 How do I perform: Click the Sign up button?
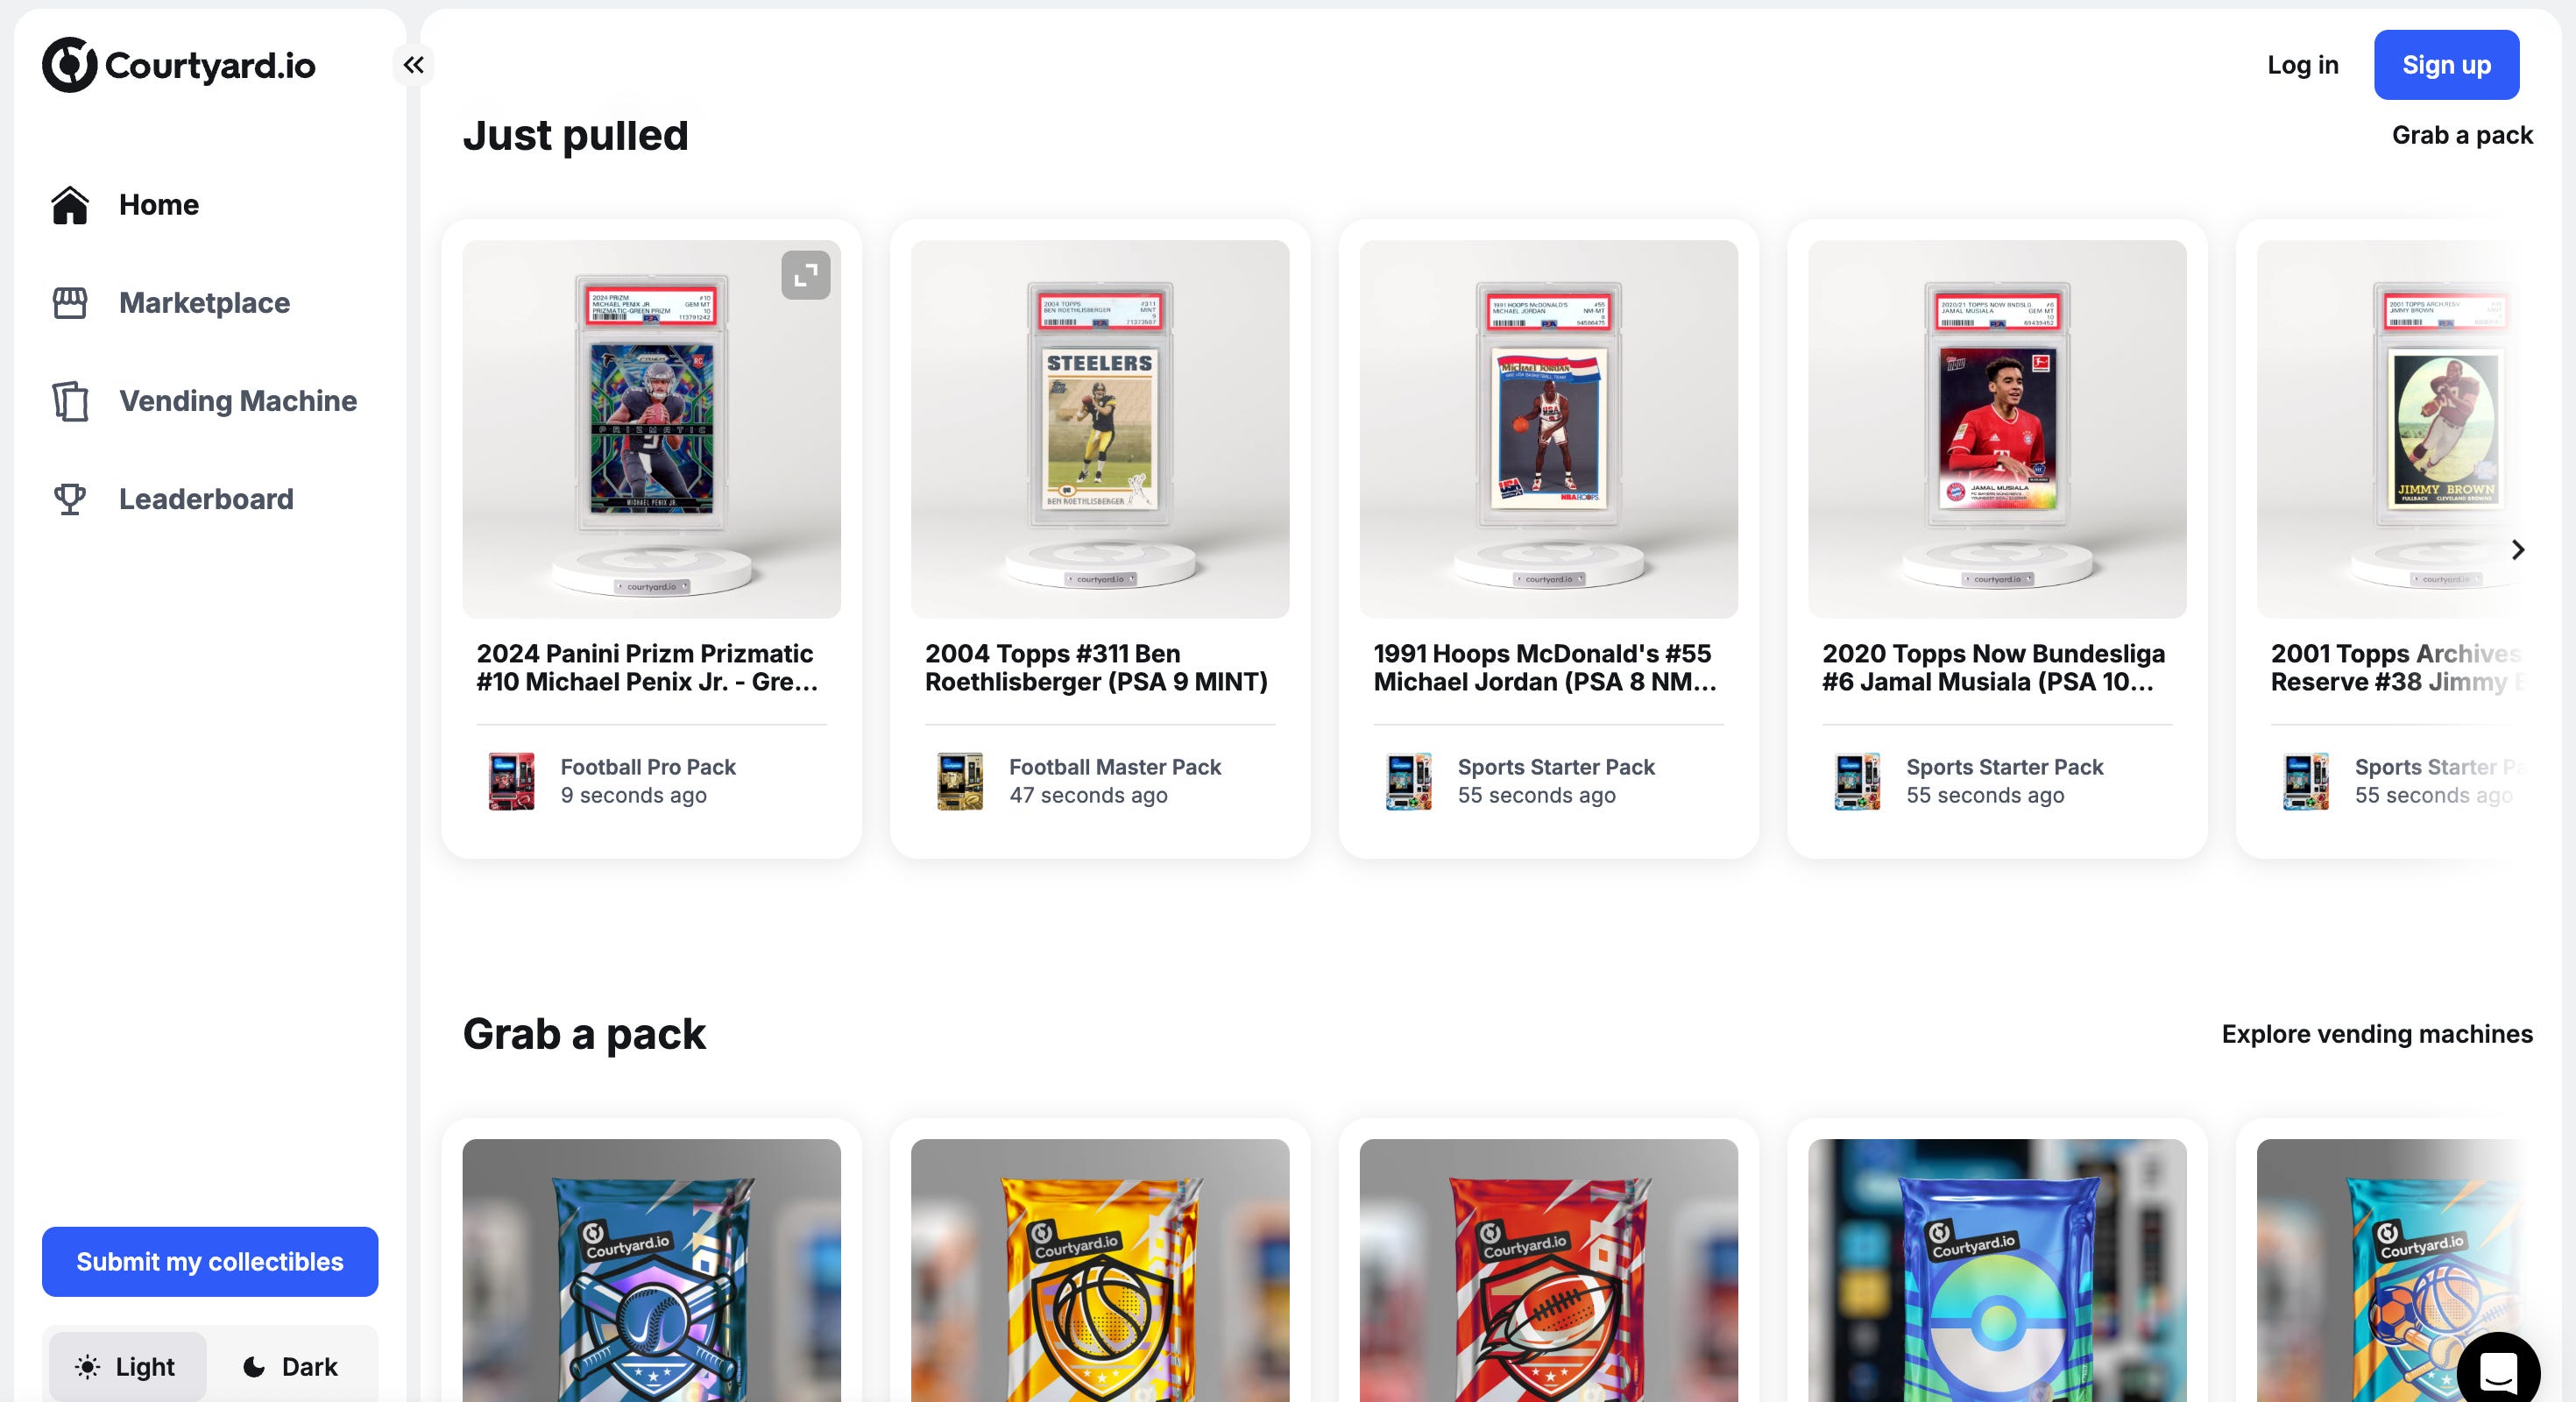(x=2446, y=65)
